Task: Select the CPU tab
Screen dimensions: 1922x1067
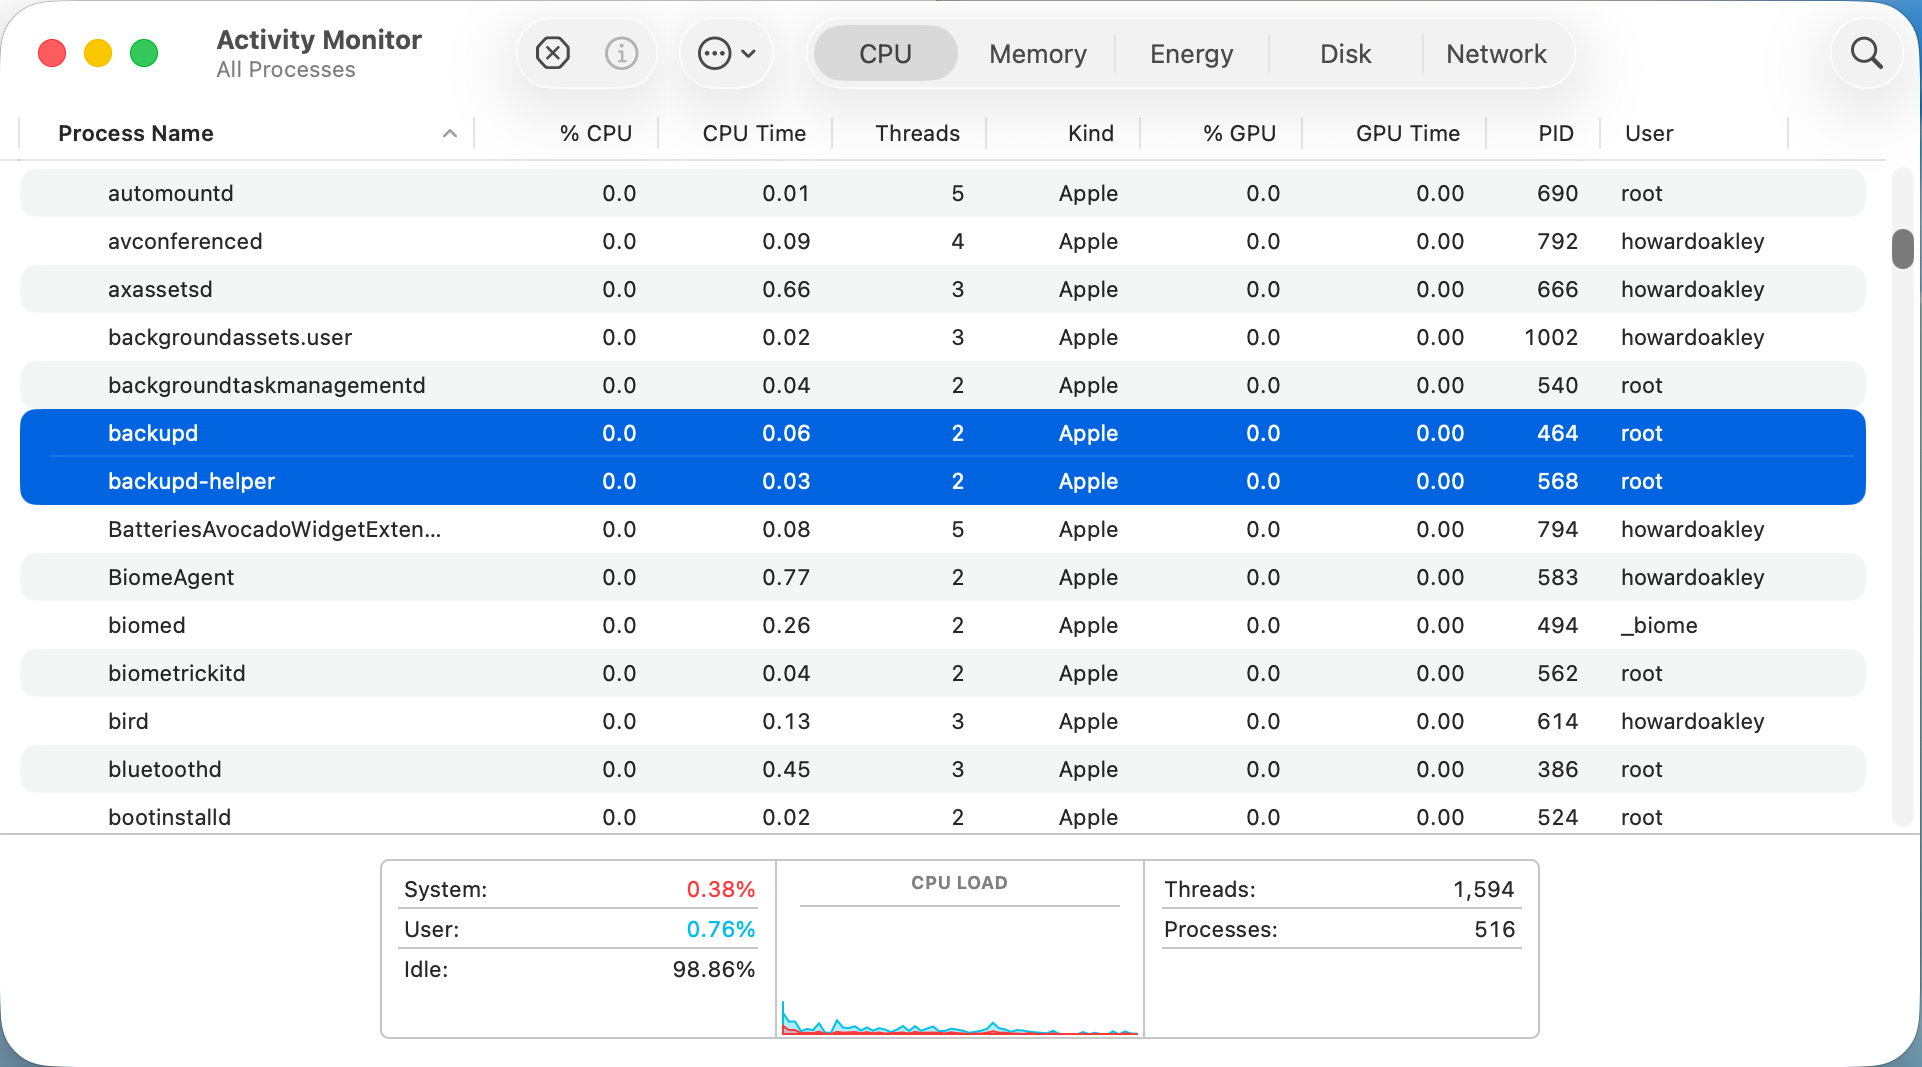Action: [x=884, y=53]
